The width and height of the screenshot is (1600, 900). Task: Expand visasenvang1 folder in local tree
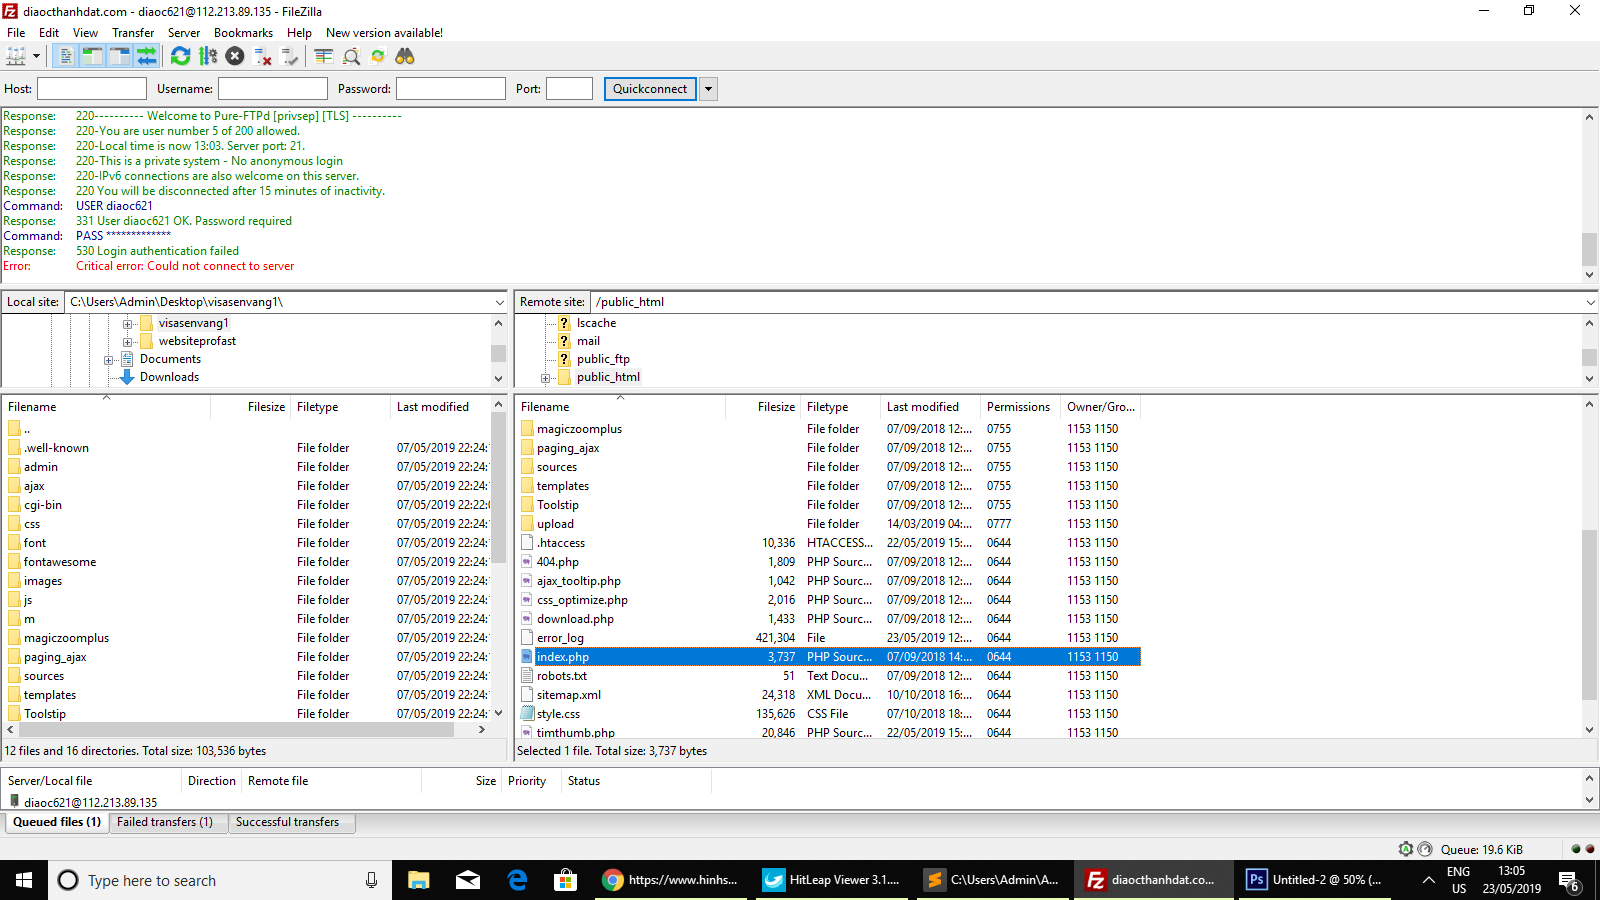(128, 324)
